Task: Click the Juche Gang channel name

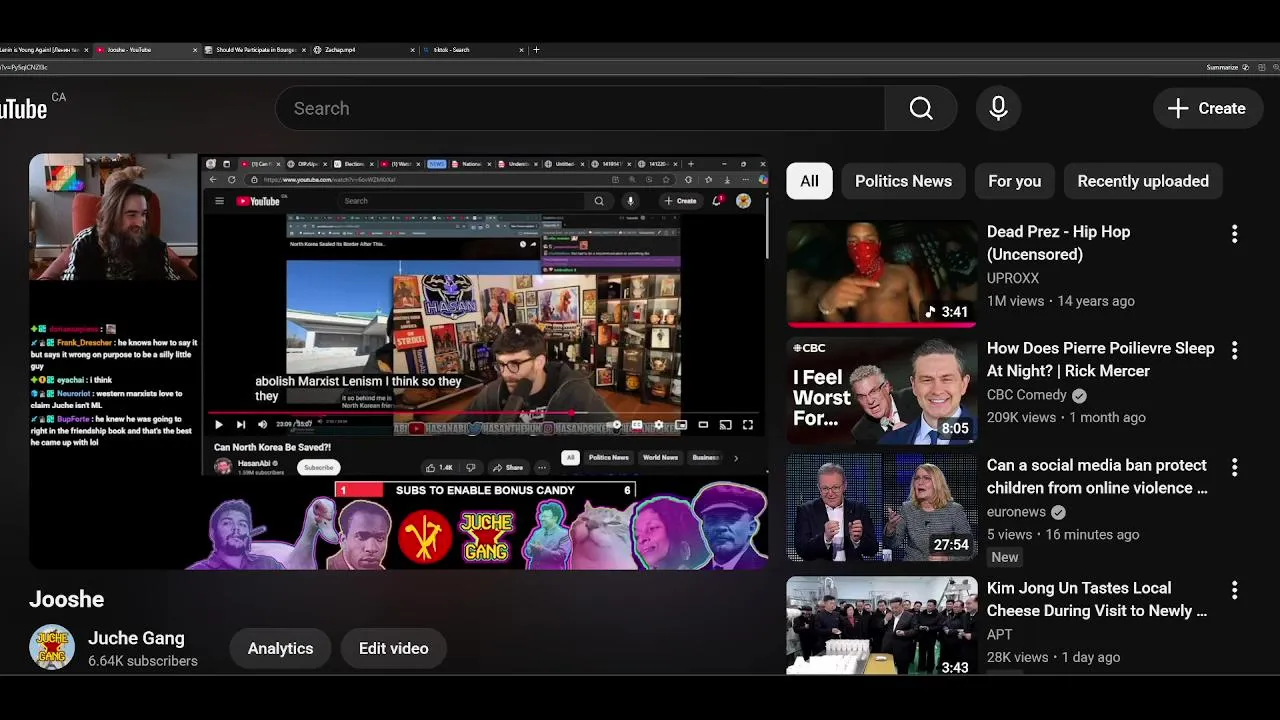Action: (x=136, y=638)
